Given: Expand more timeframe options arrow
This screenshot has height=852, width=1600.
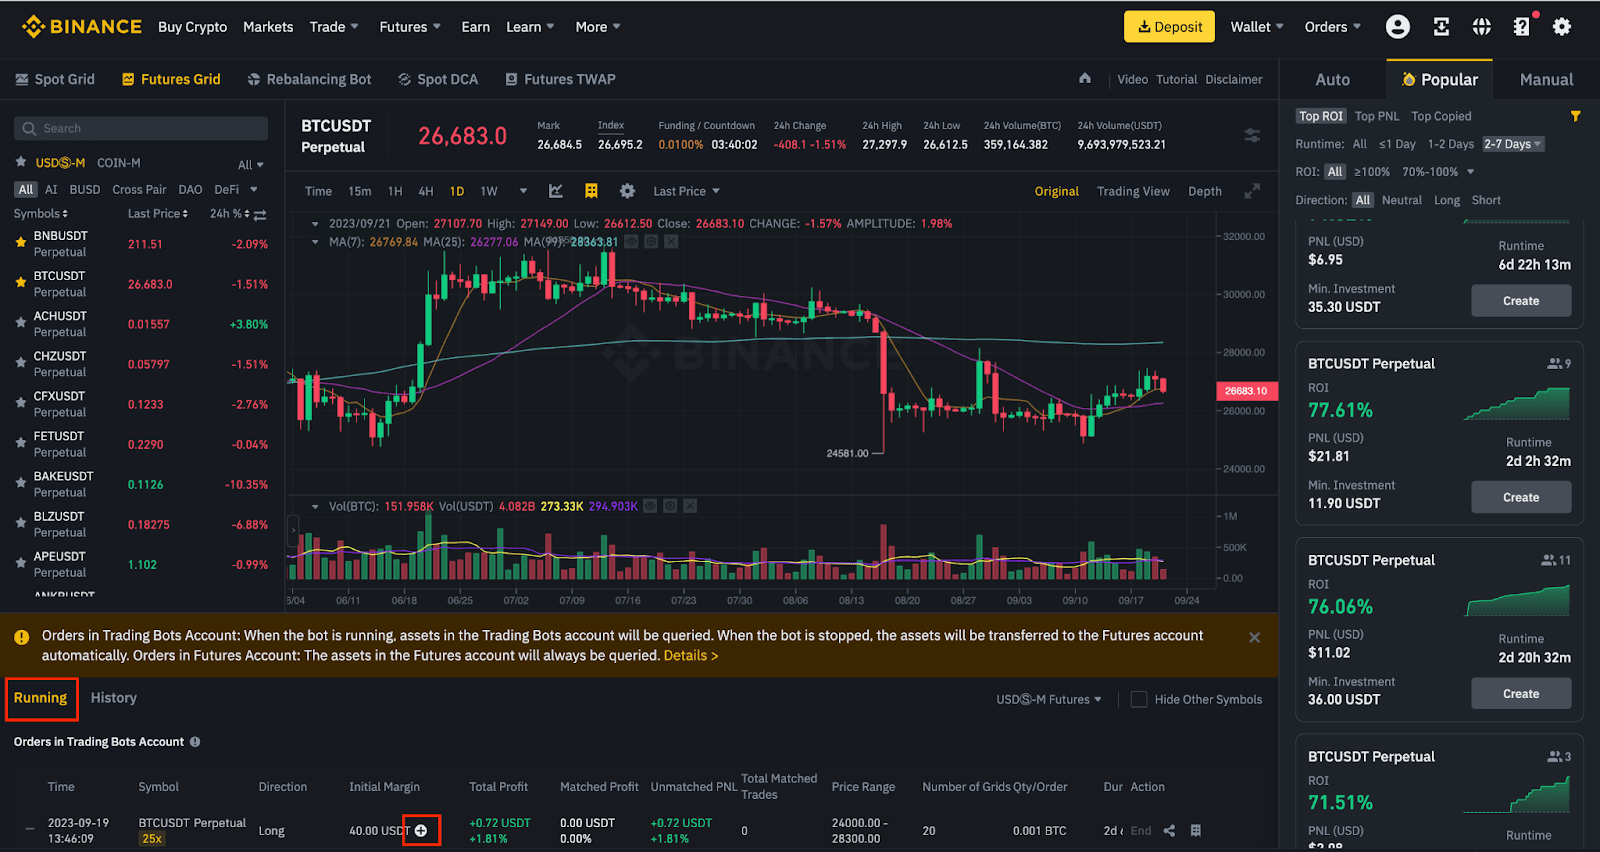Looking at the screenshot, I should [523, 191].
